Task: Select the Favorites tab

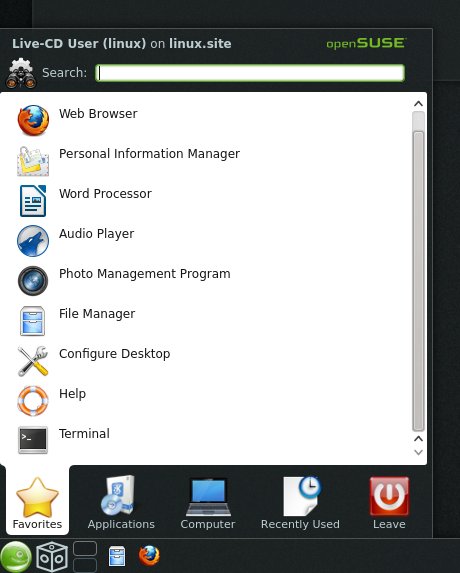Action: click(x=37, y=502)
